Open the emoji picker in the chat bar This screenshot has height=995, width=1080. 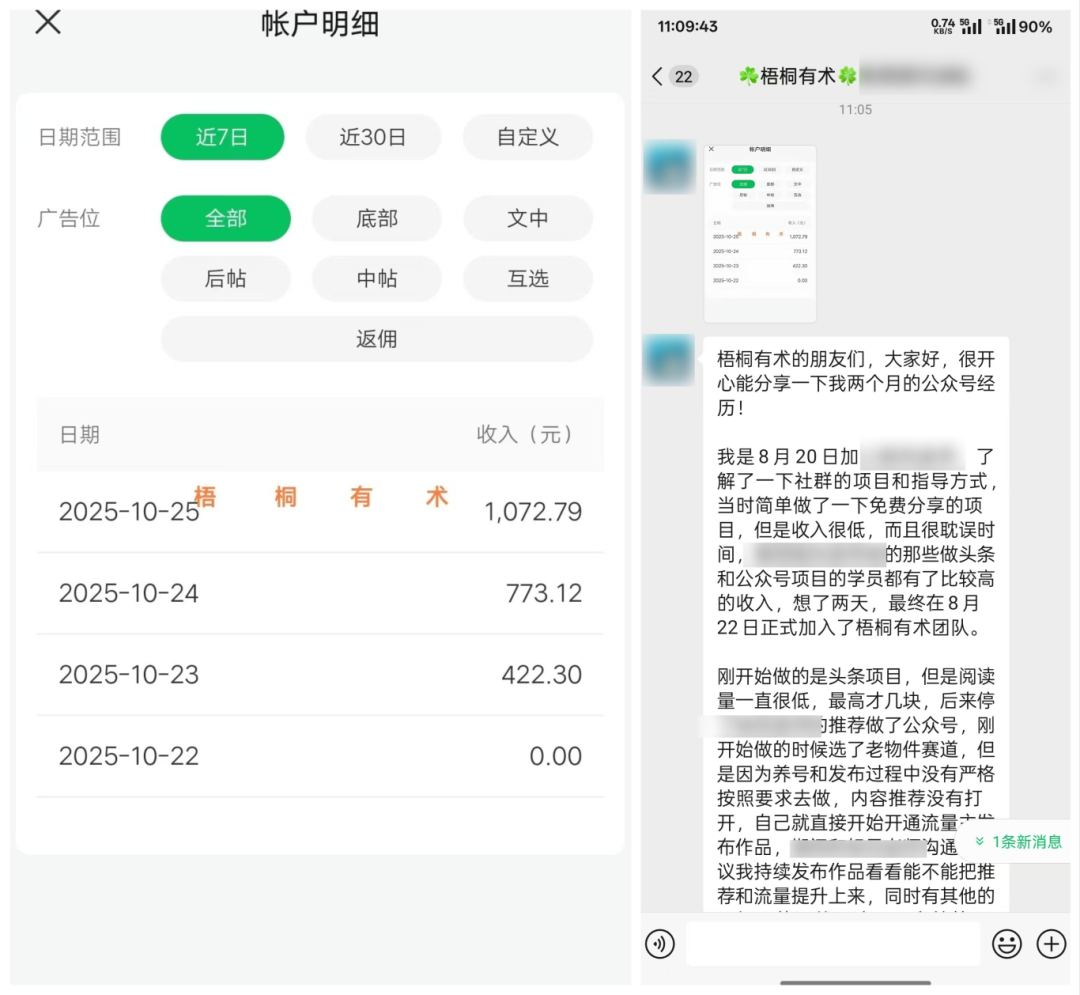1007,944
